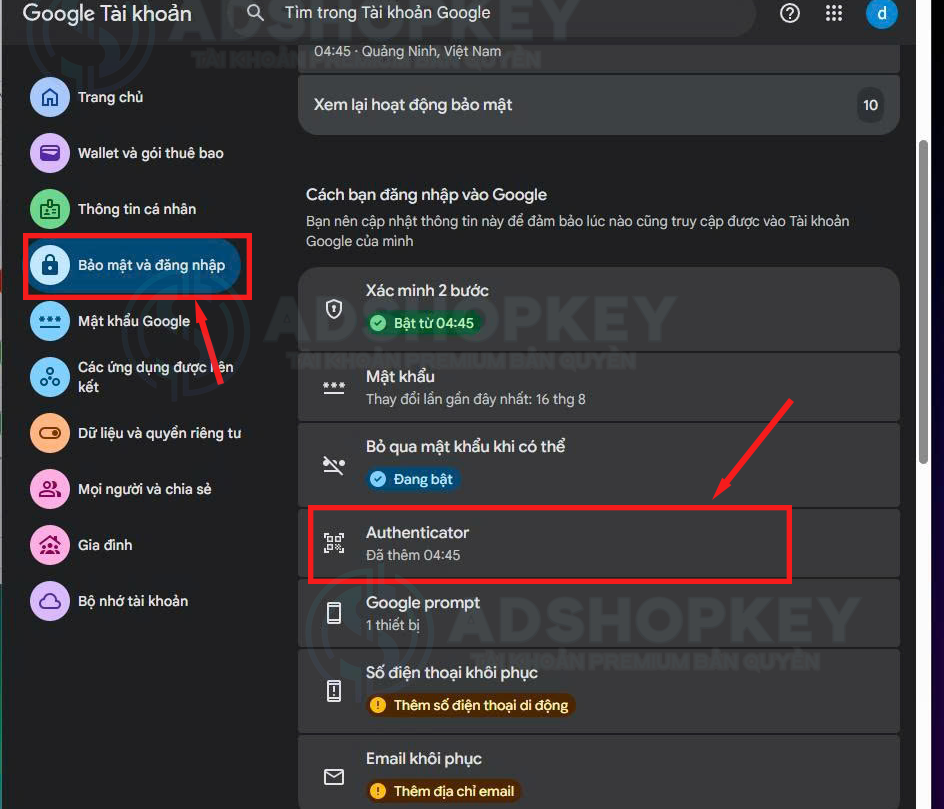The height and width of the screenshot is (809, 944).
Task: Click the Dữ liệu và quyền riêng tư icon
Action: 50,433
